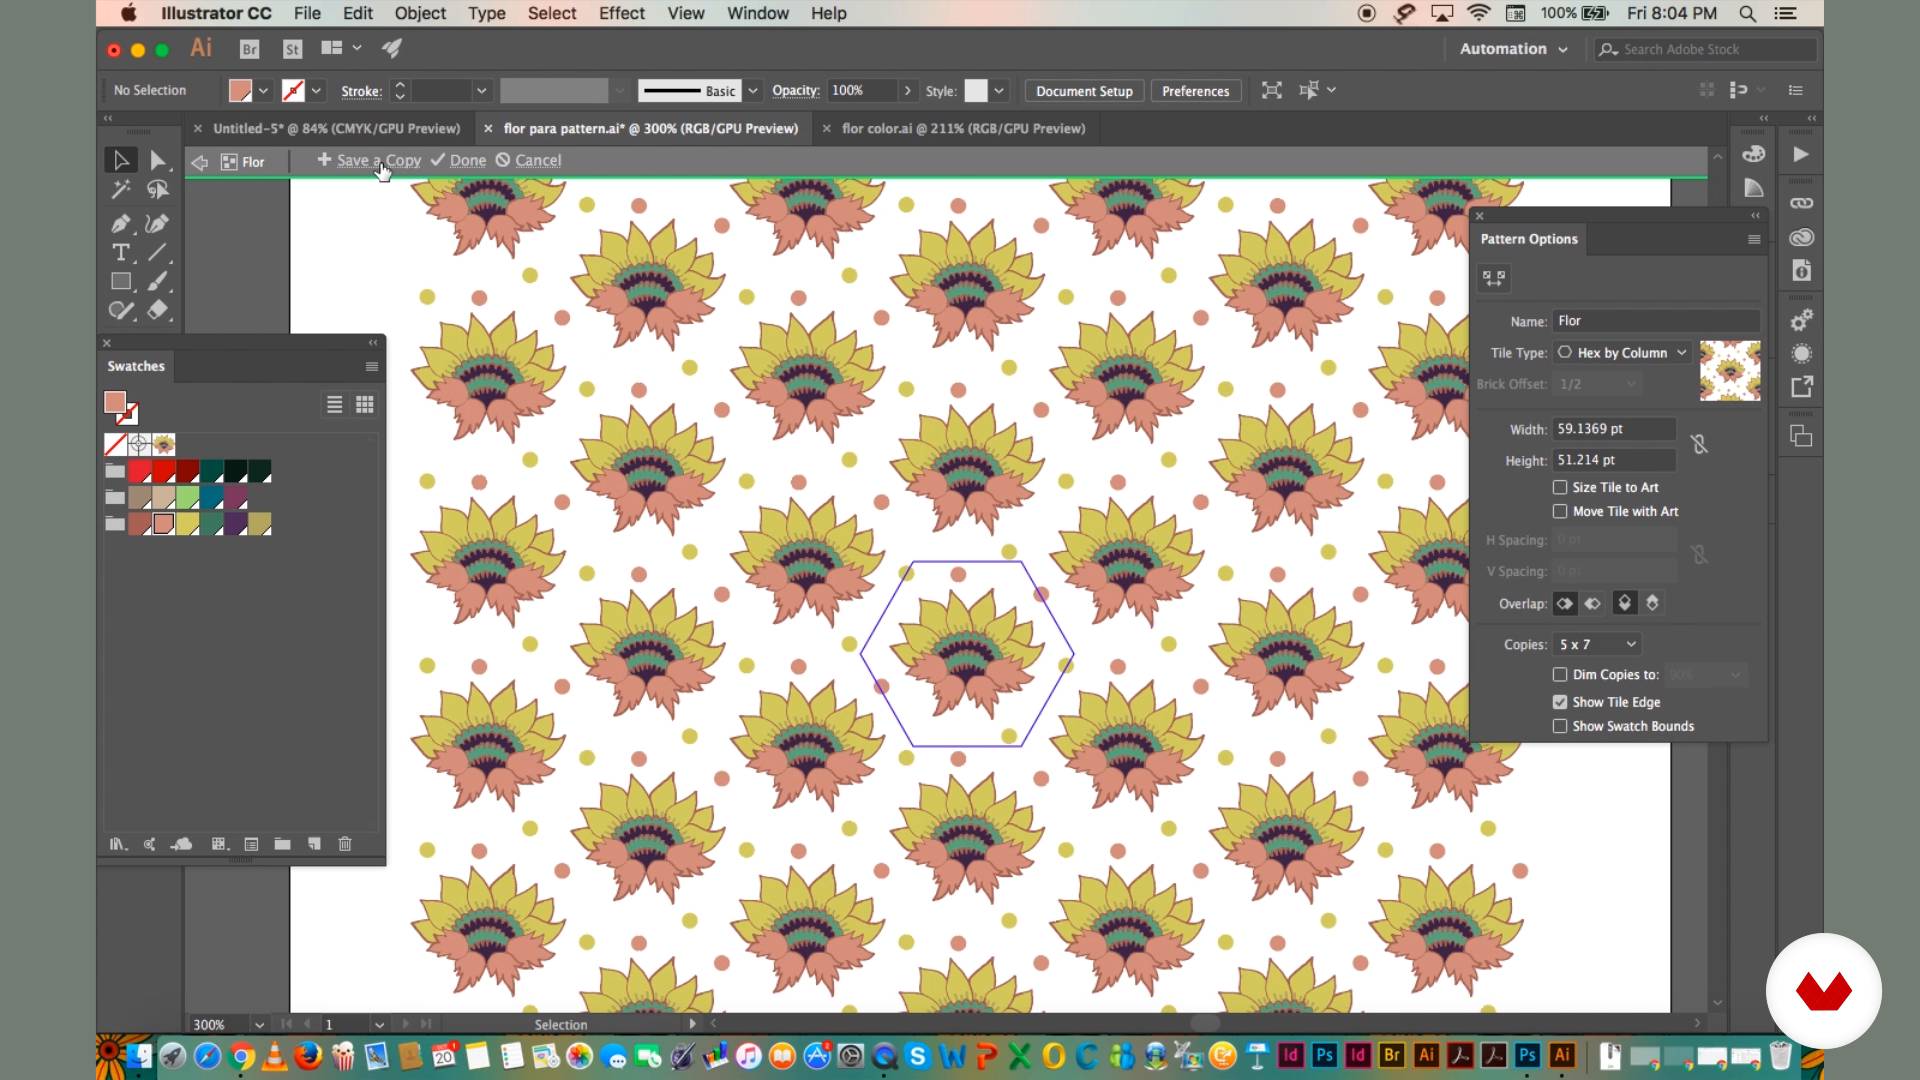Viewport: 1920px width, 1080px height.
Task: Select the Line Segment tool
Action: point(158,252)
